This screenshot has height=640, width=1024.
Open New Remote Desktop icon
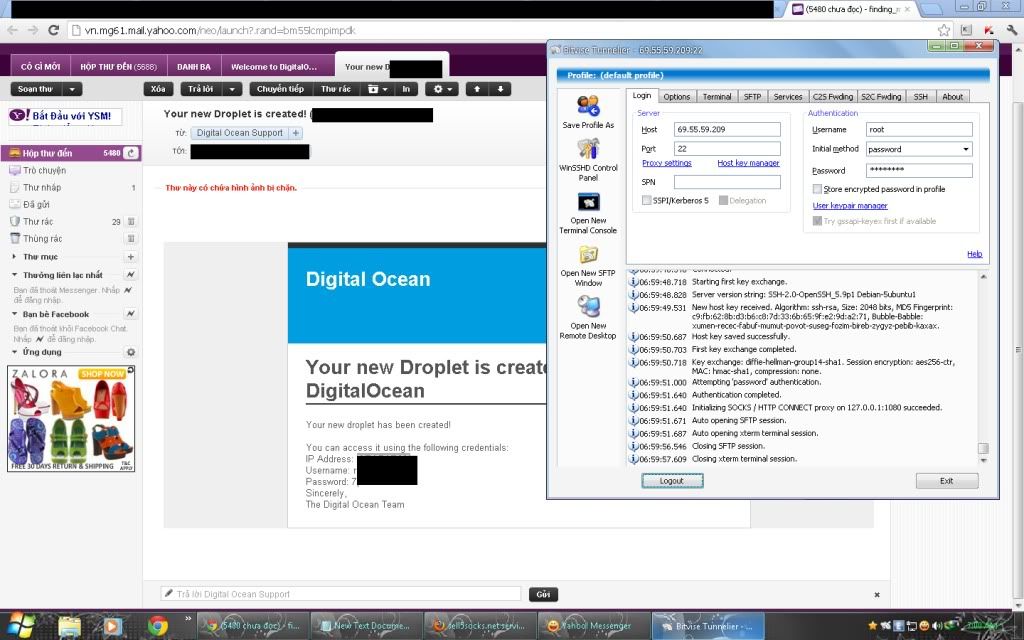tap(588, 317)
